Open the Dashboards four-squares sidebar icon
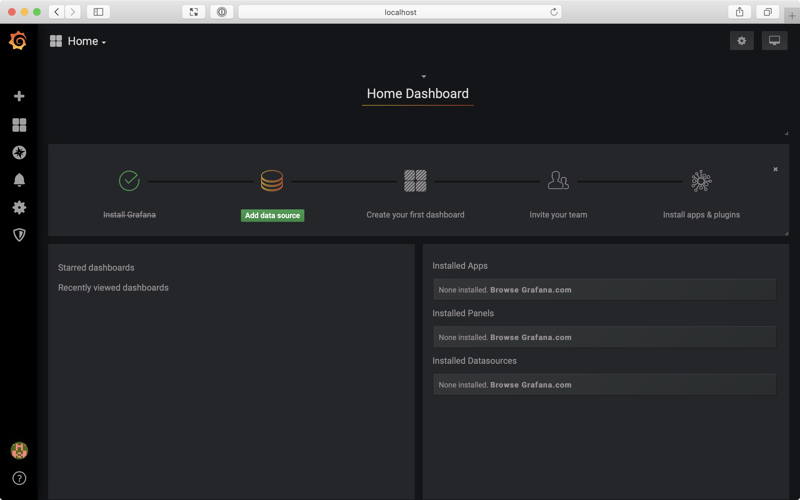 click(x=19, y=124)
